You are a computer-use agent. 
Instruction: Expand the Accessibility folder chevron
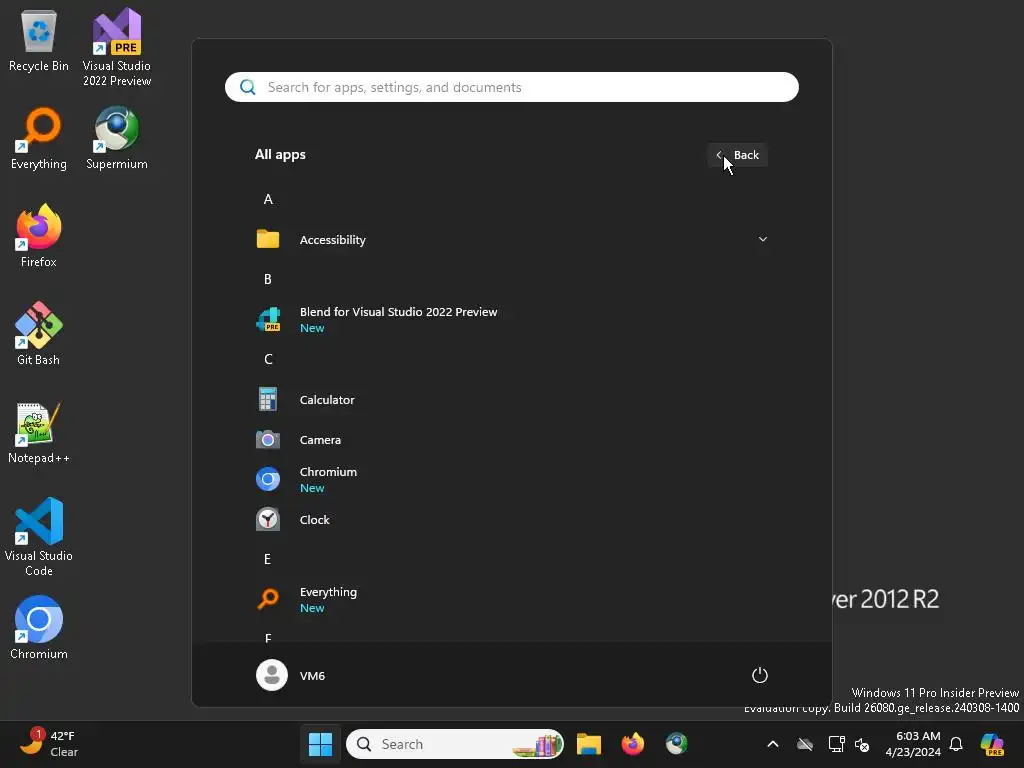pyautogui.click(x=762, y=240)
